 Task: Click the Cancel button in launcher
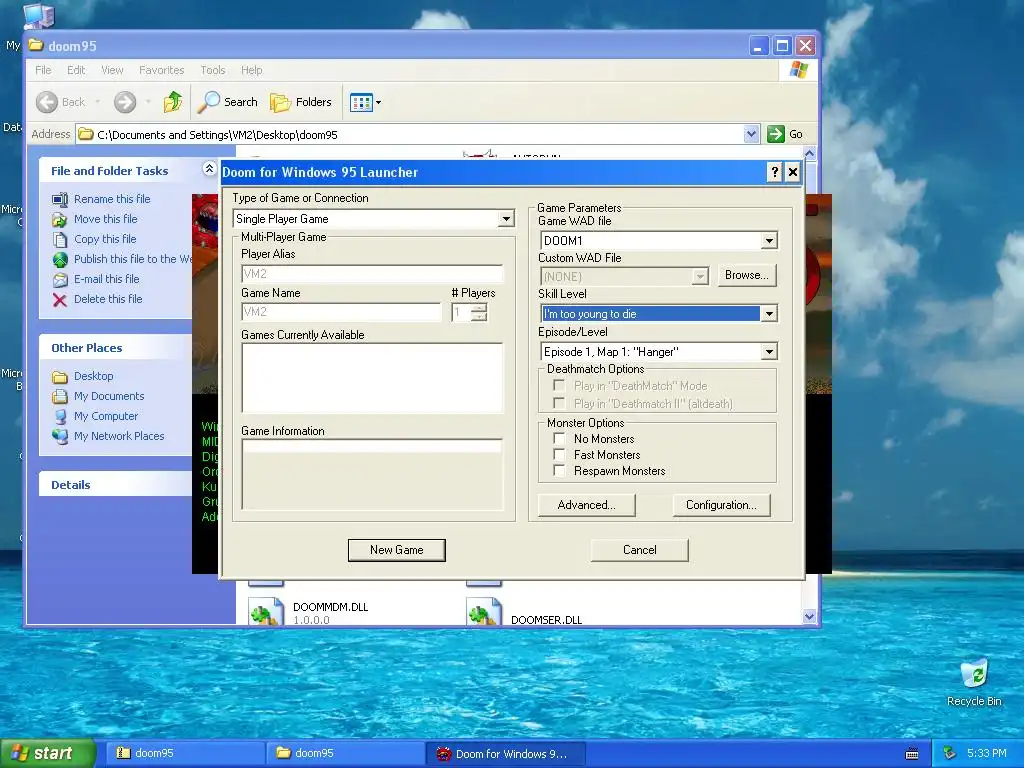639,550
